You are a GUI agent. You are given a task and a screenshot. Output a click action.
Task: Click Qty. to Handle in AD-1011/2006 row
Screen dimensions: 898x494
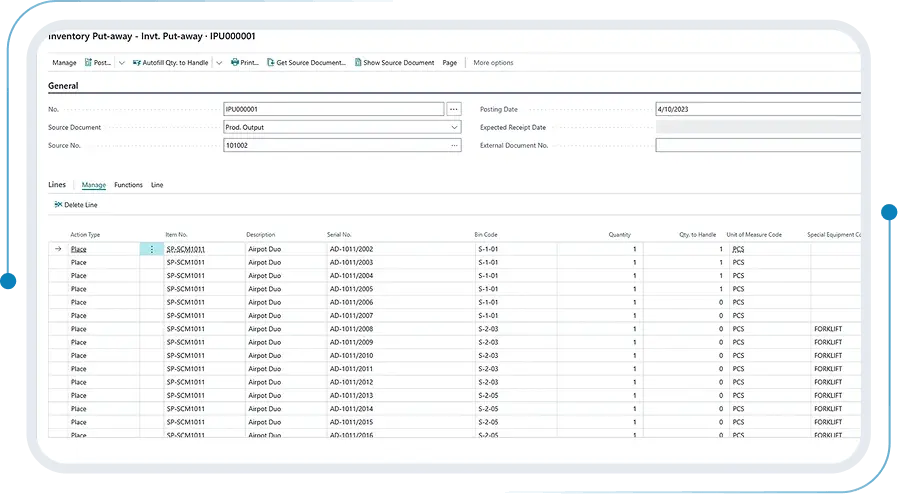[721, 302]
